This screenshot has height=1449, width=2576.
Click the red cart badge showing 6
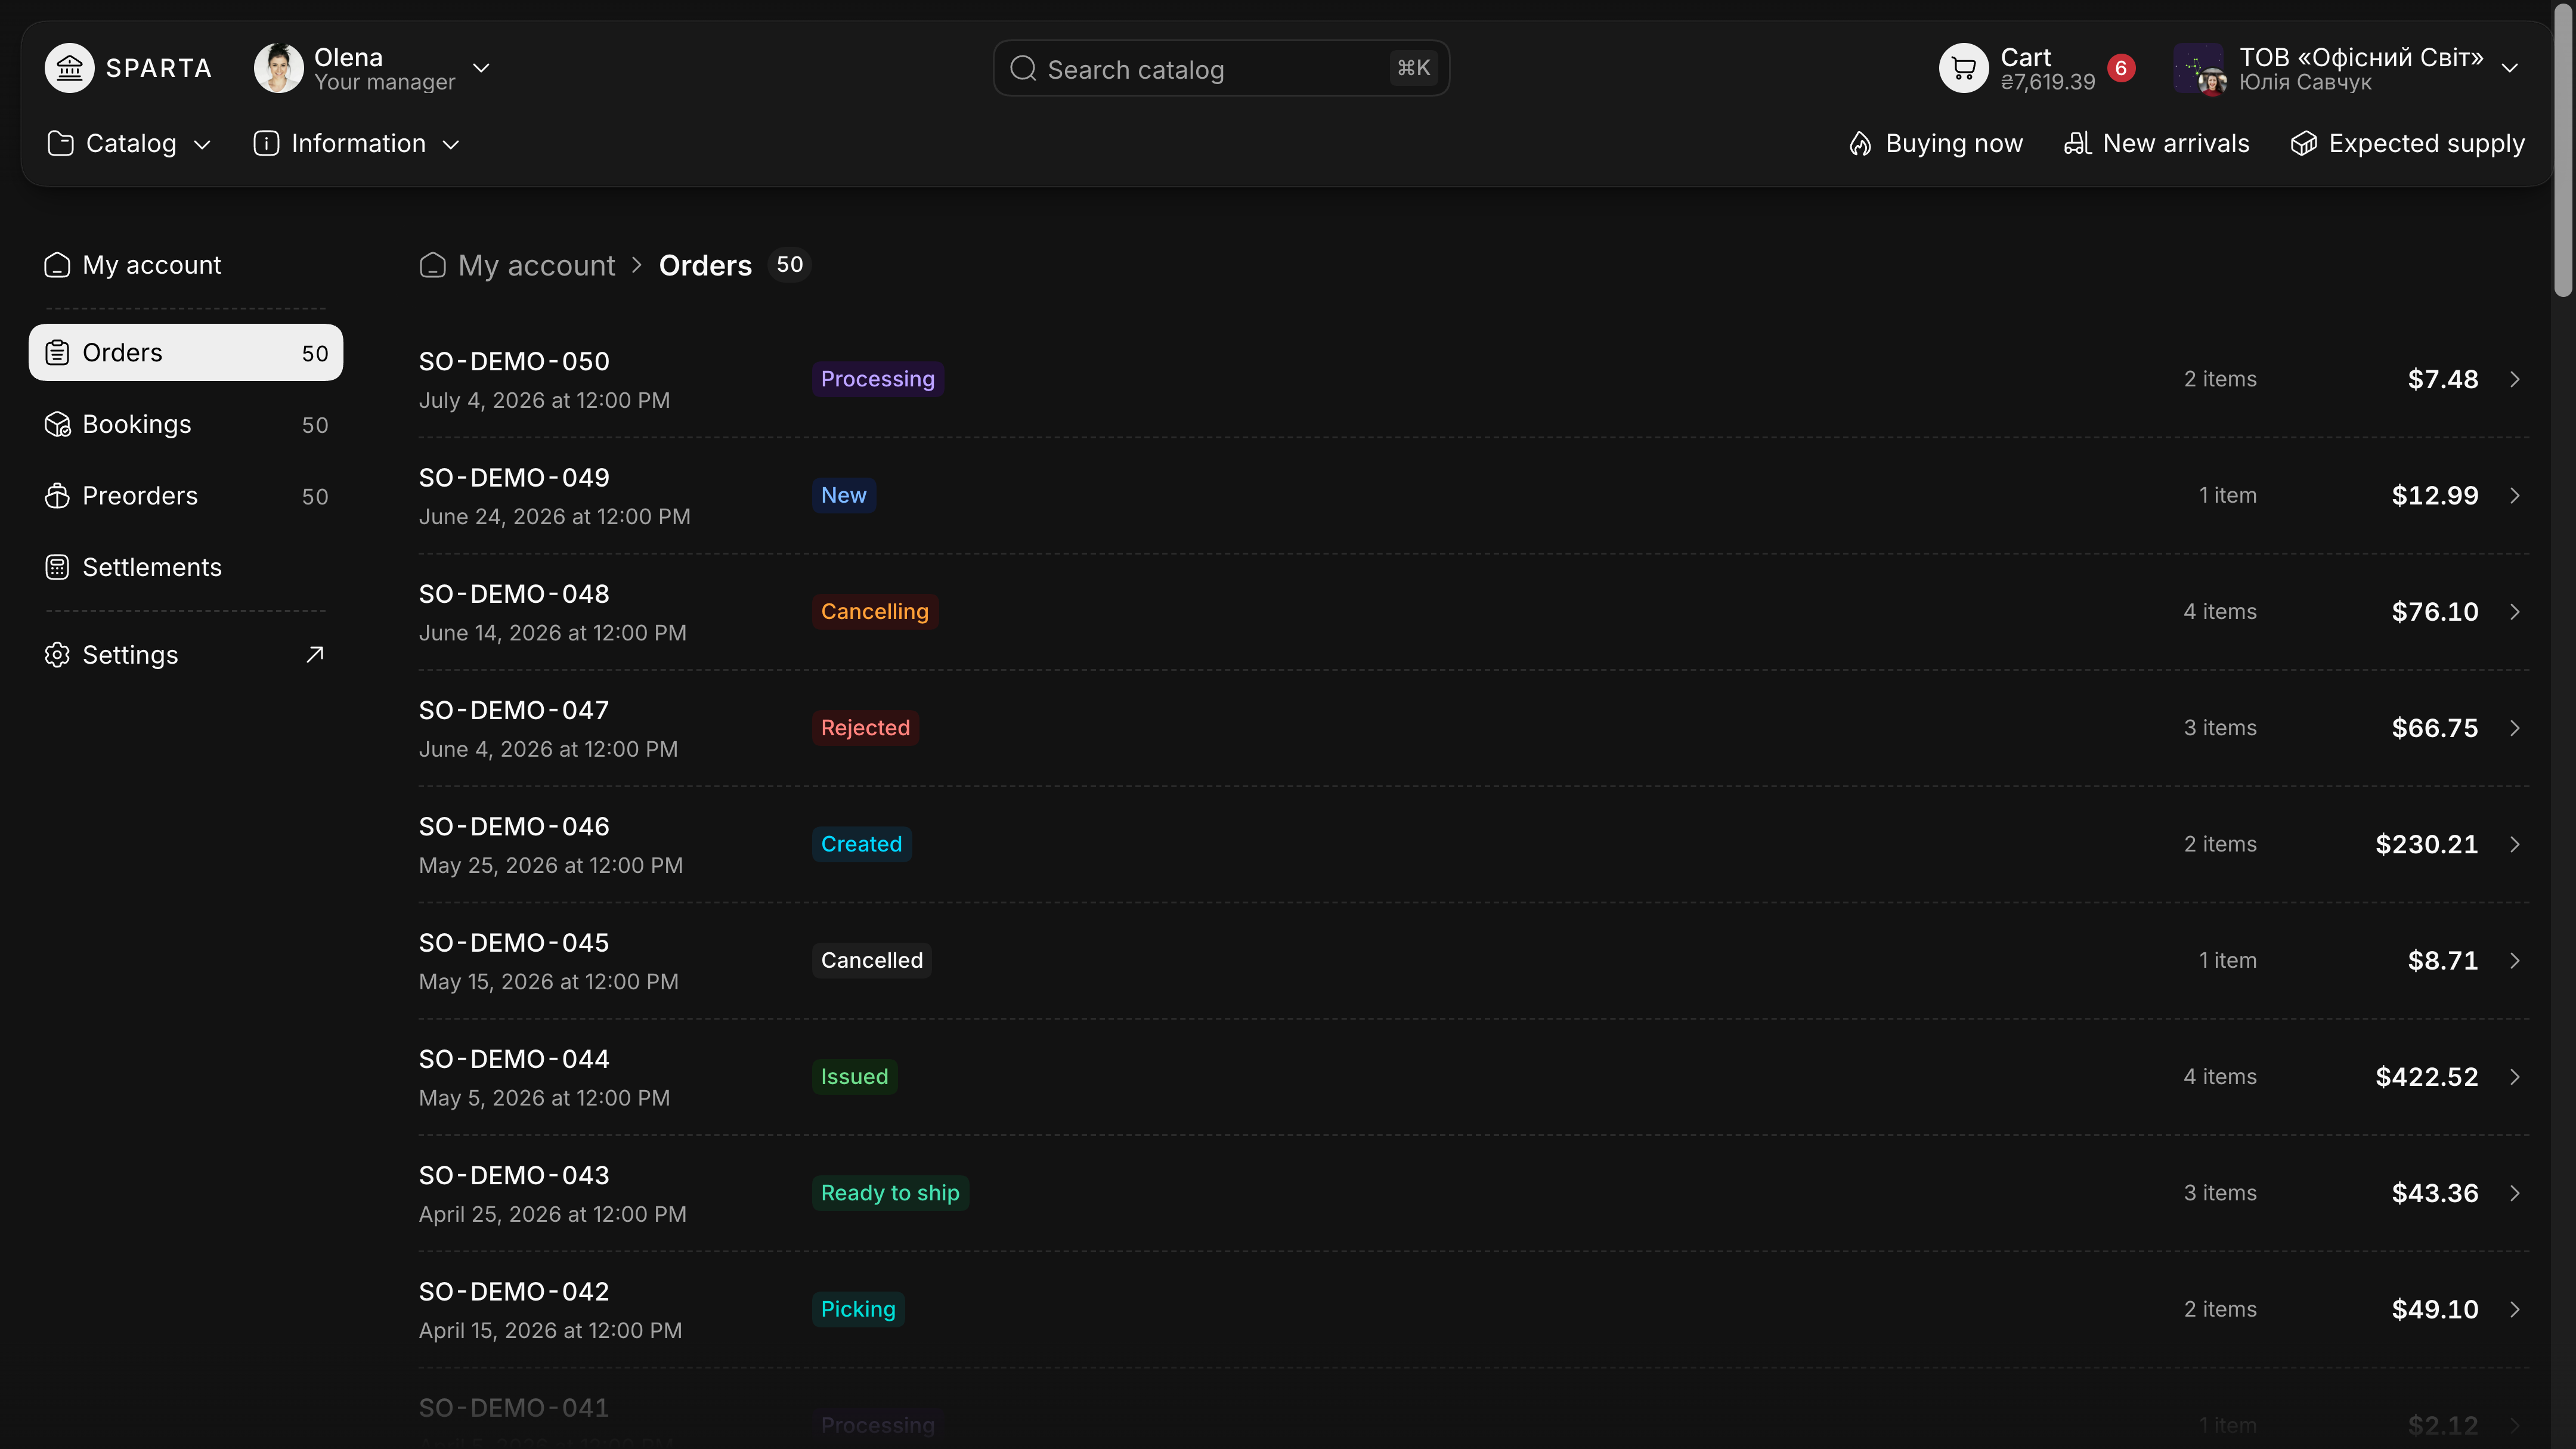tap(2120, 68)
